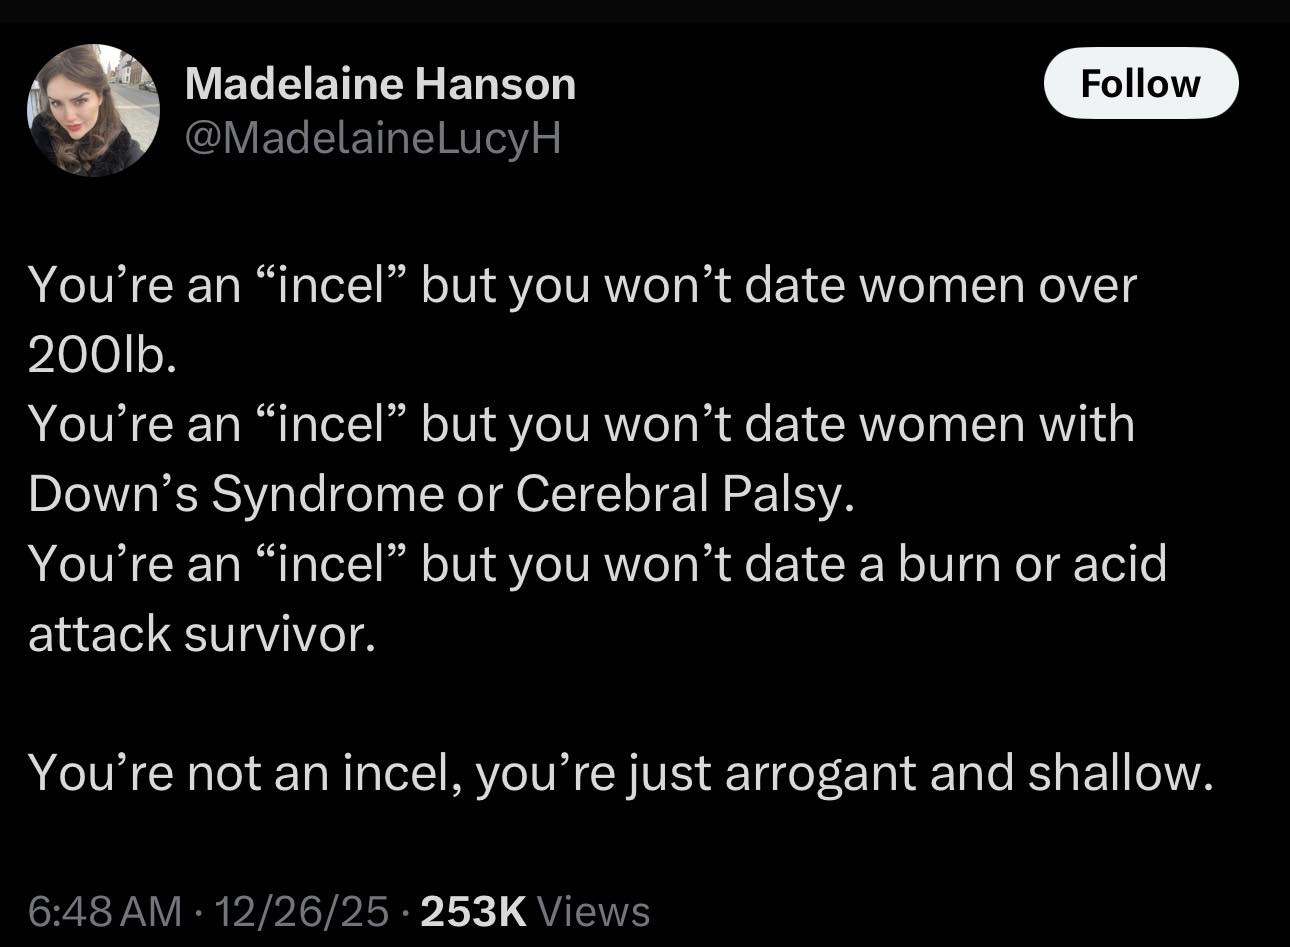Image resolution: width=1290 pixels, height=947 pixels.
Task: Click the phrase "Cerebral Palsy."
Action: click(x=685, y=495)
